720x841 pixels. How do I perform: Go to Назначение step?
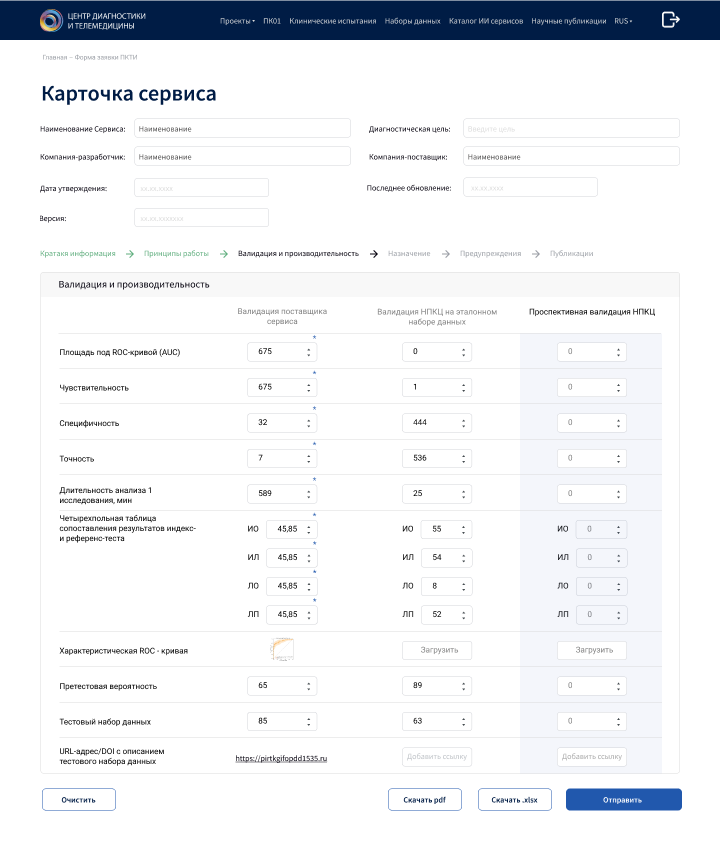tap(409, 254)
